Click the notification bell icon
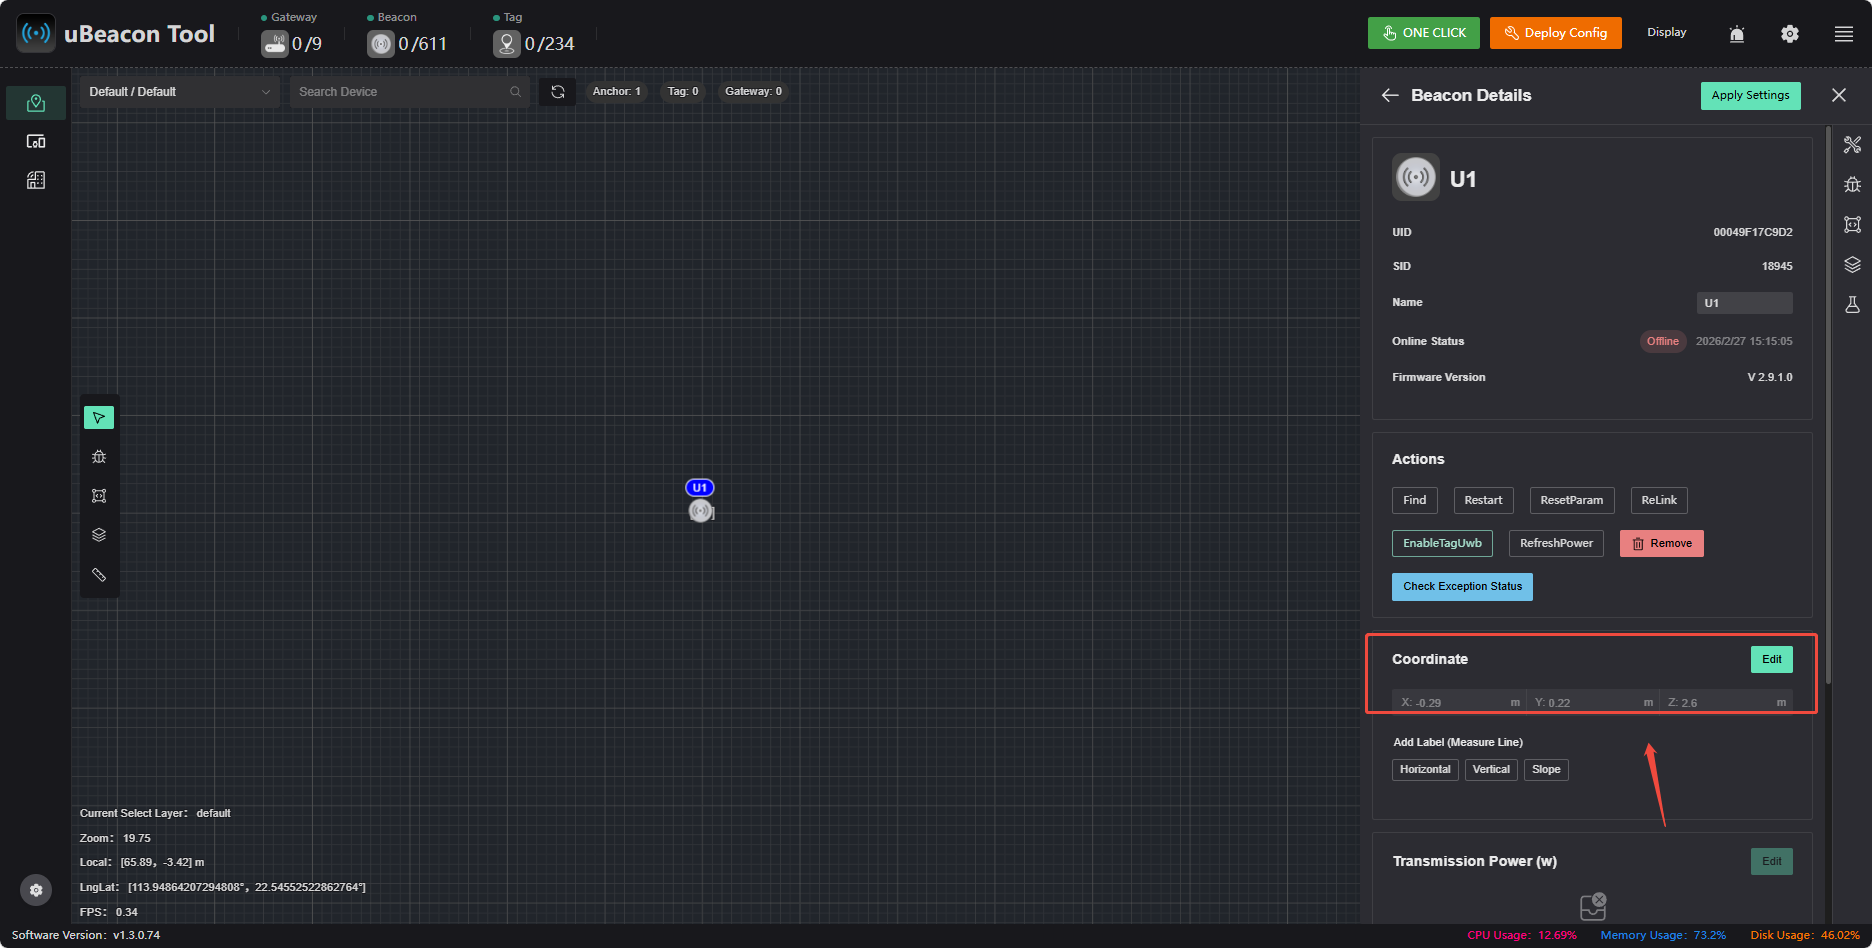The height and width of the screenshot is (948, 1872). point(1737,34)
